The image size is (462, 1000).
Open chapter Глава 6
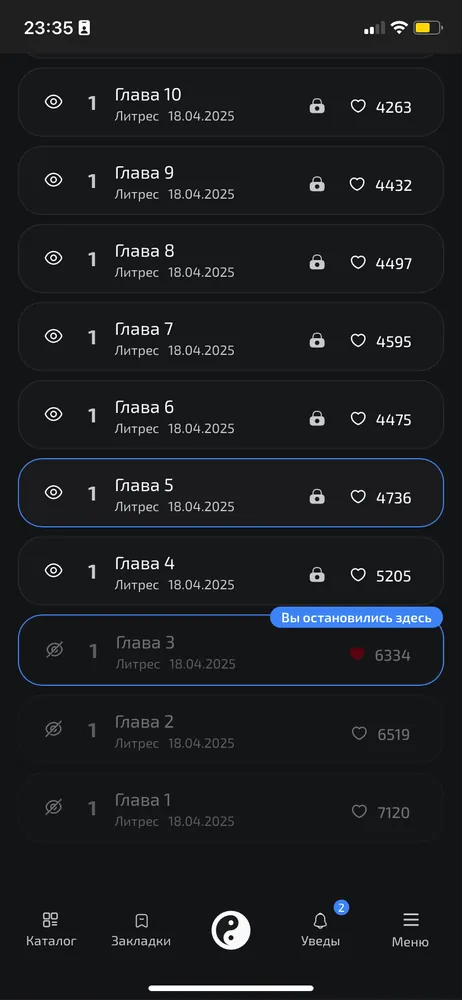(x=231, y=415)
